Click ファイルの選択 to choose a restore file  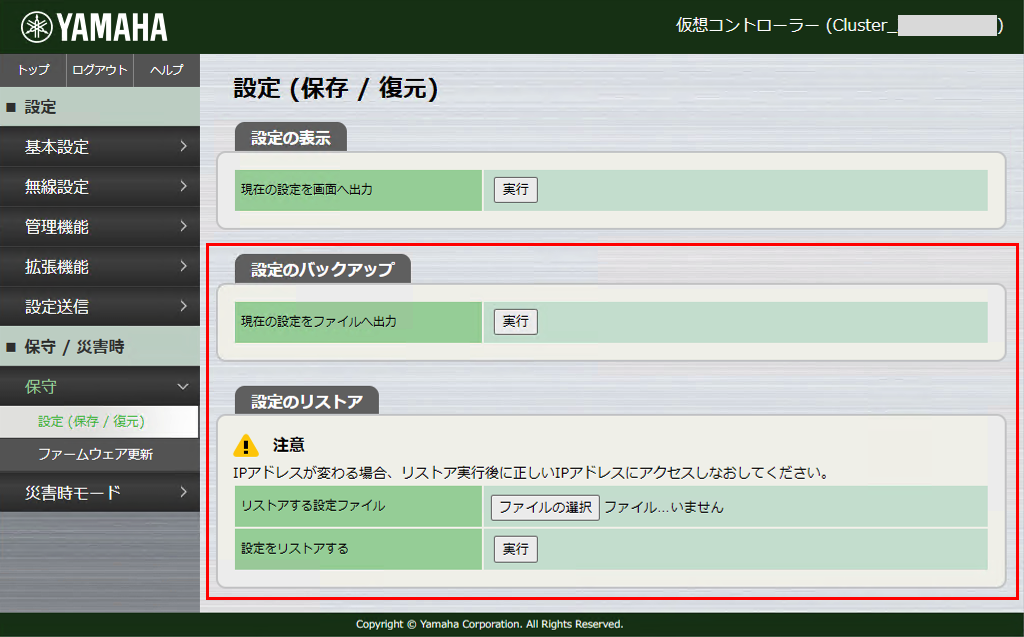543,507
